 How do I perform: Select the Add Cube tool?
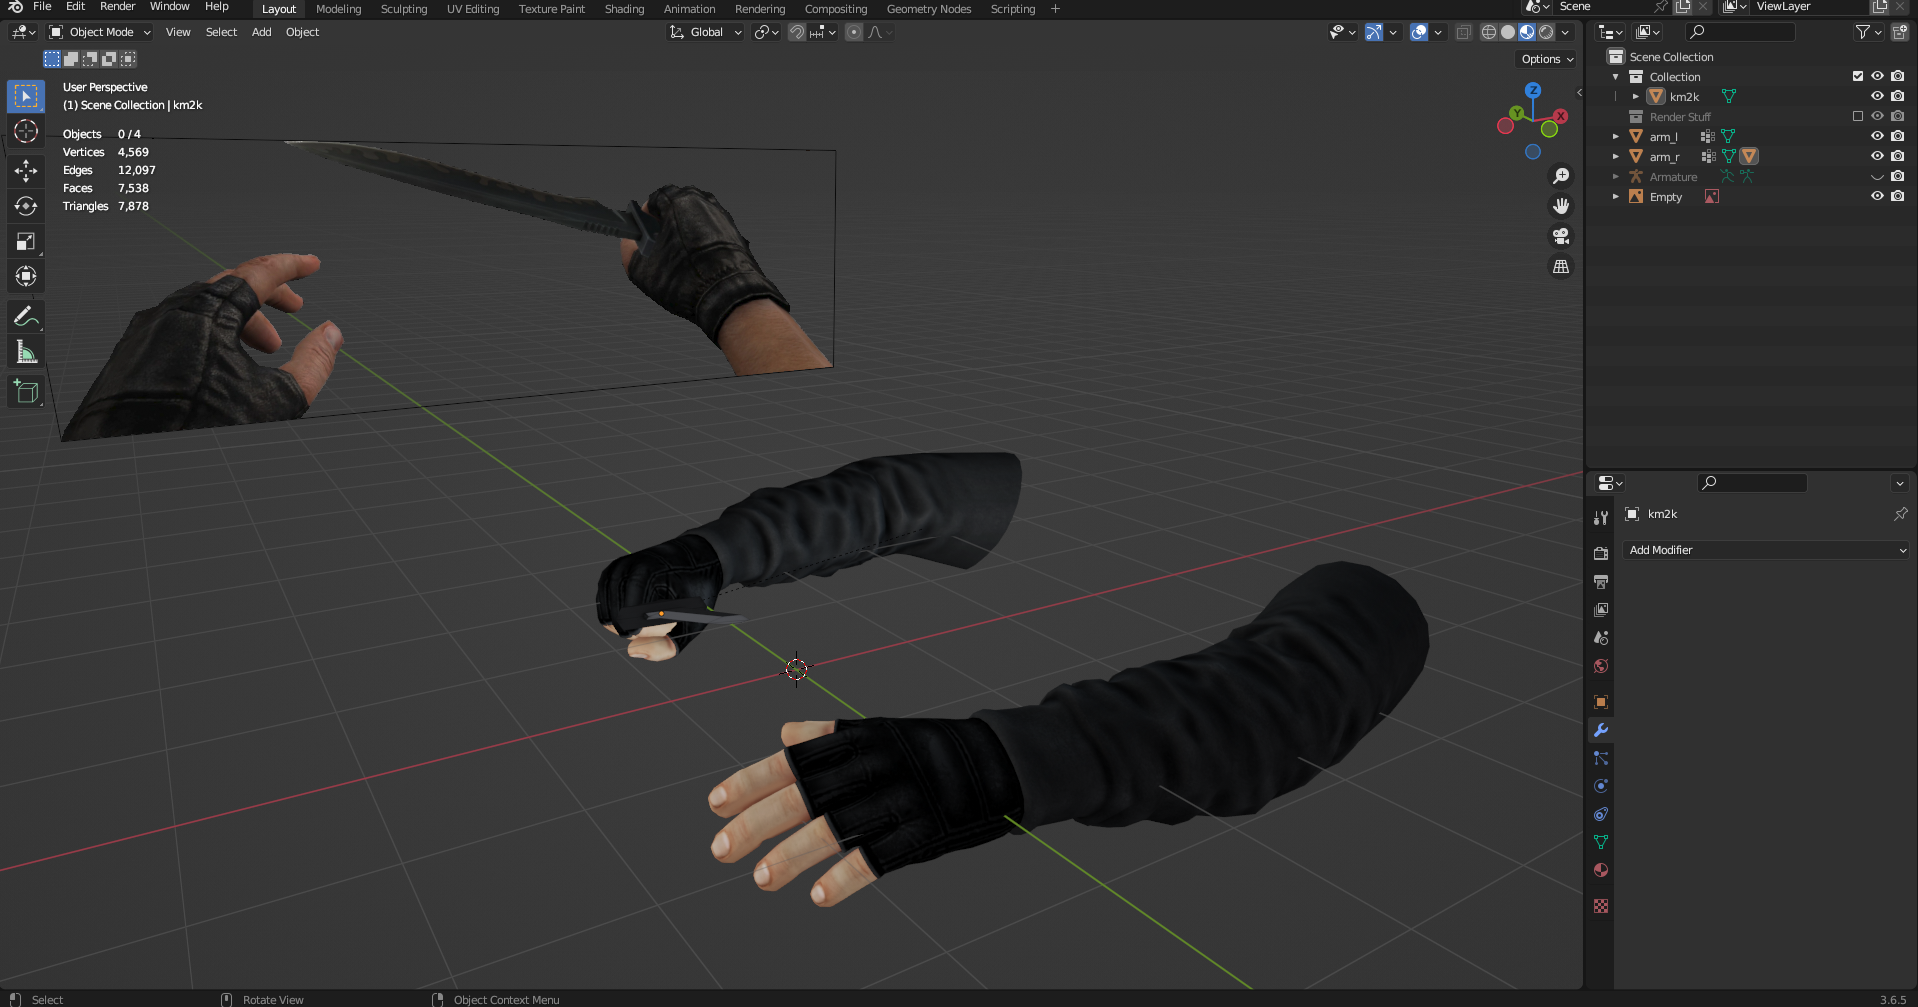pyautogui.click(x=26, y=392)
